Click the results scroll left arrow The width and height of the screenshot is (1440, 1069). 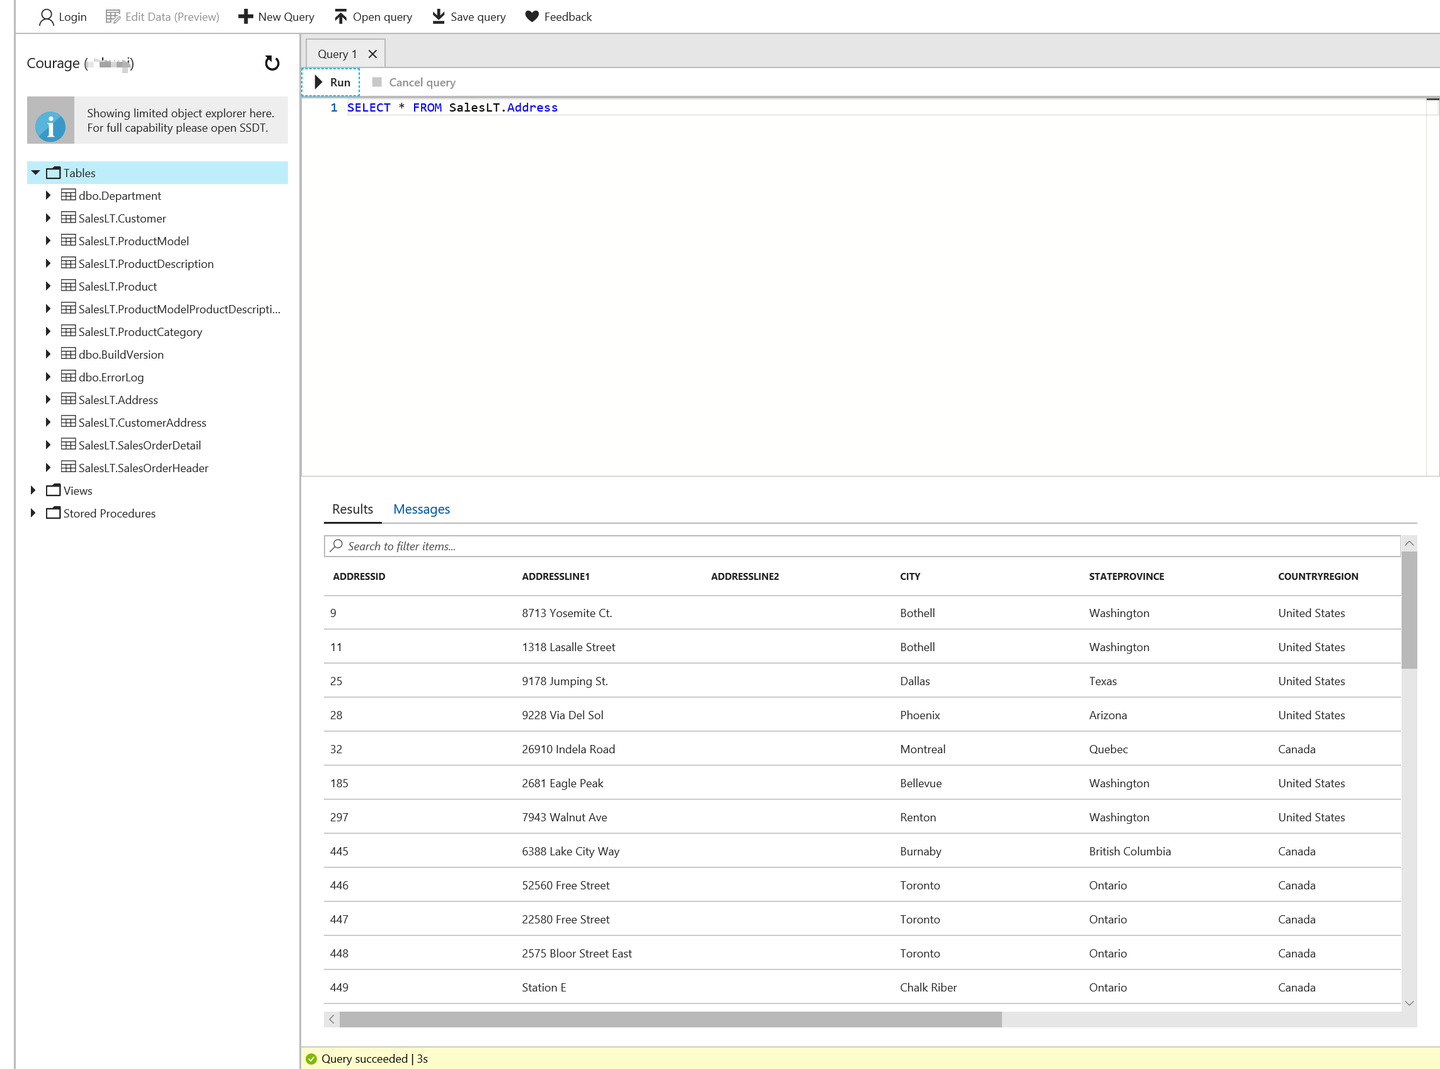coord(332,1019)
